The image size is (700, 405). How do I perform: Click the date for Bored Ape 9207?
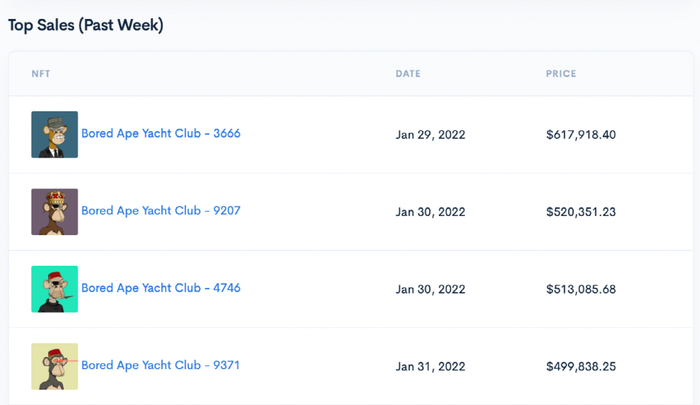click(x=431, y=212)
